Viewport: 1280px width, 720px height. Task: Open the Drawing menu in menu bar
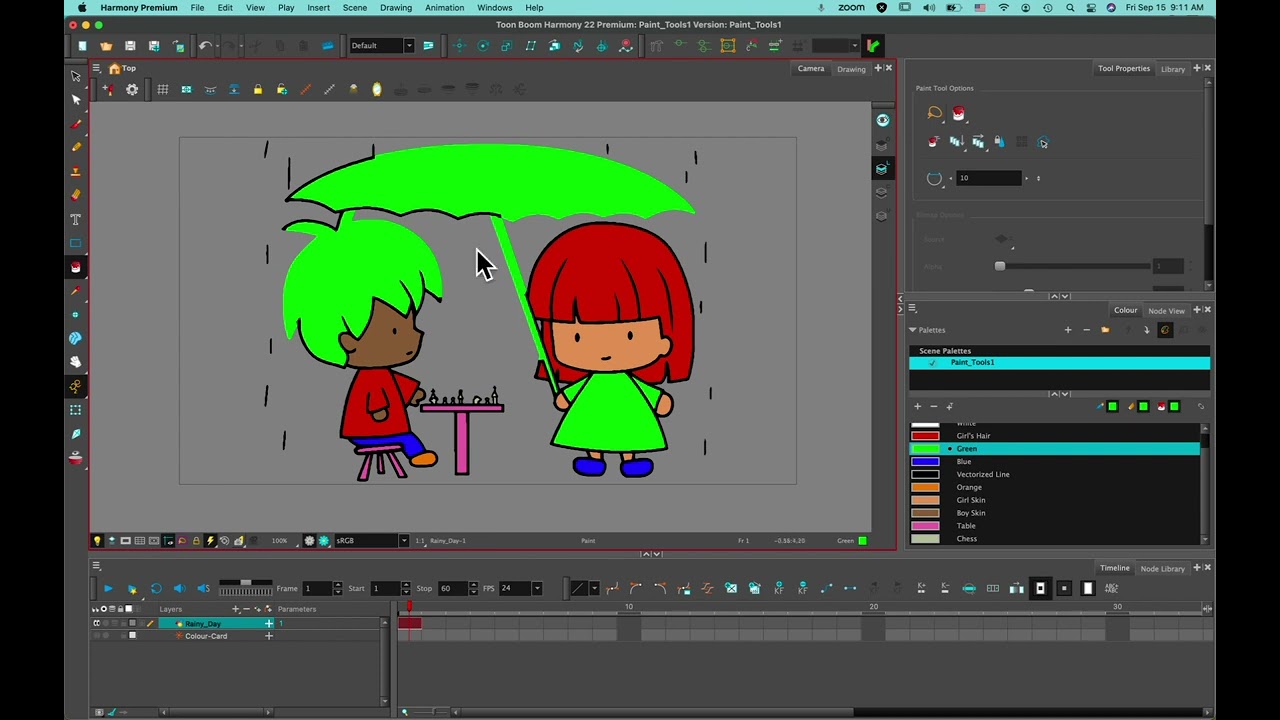396,8
